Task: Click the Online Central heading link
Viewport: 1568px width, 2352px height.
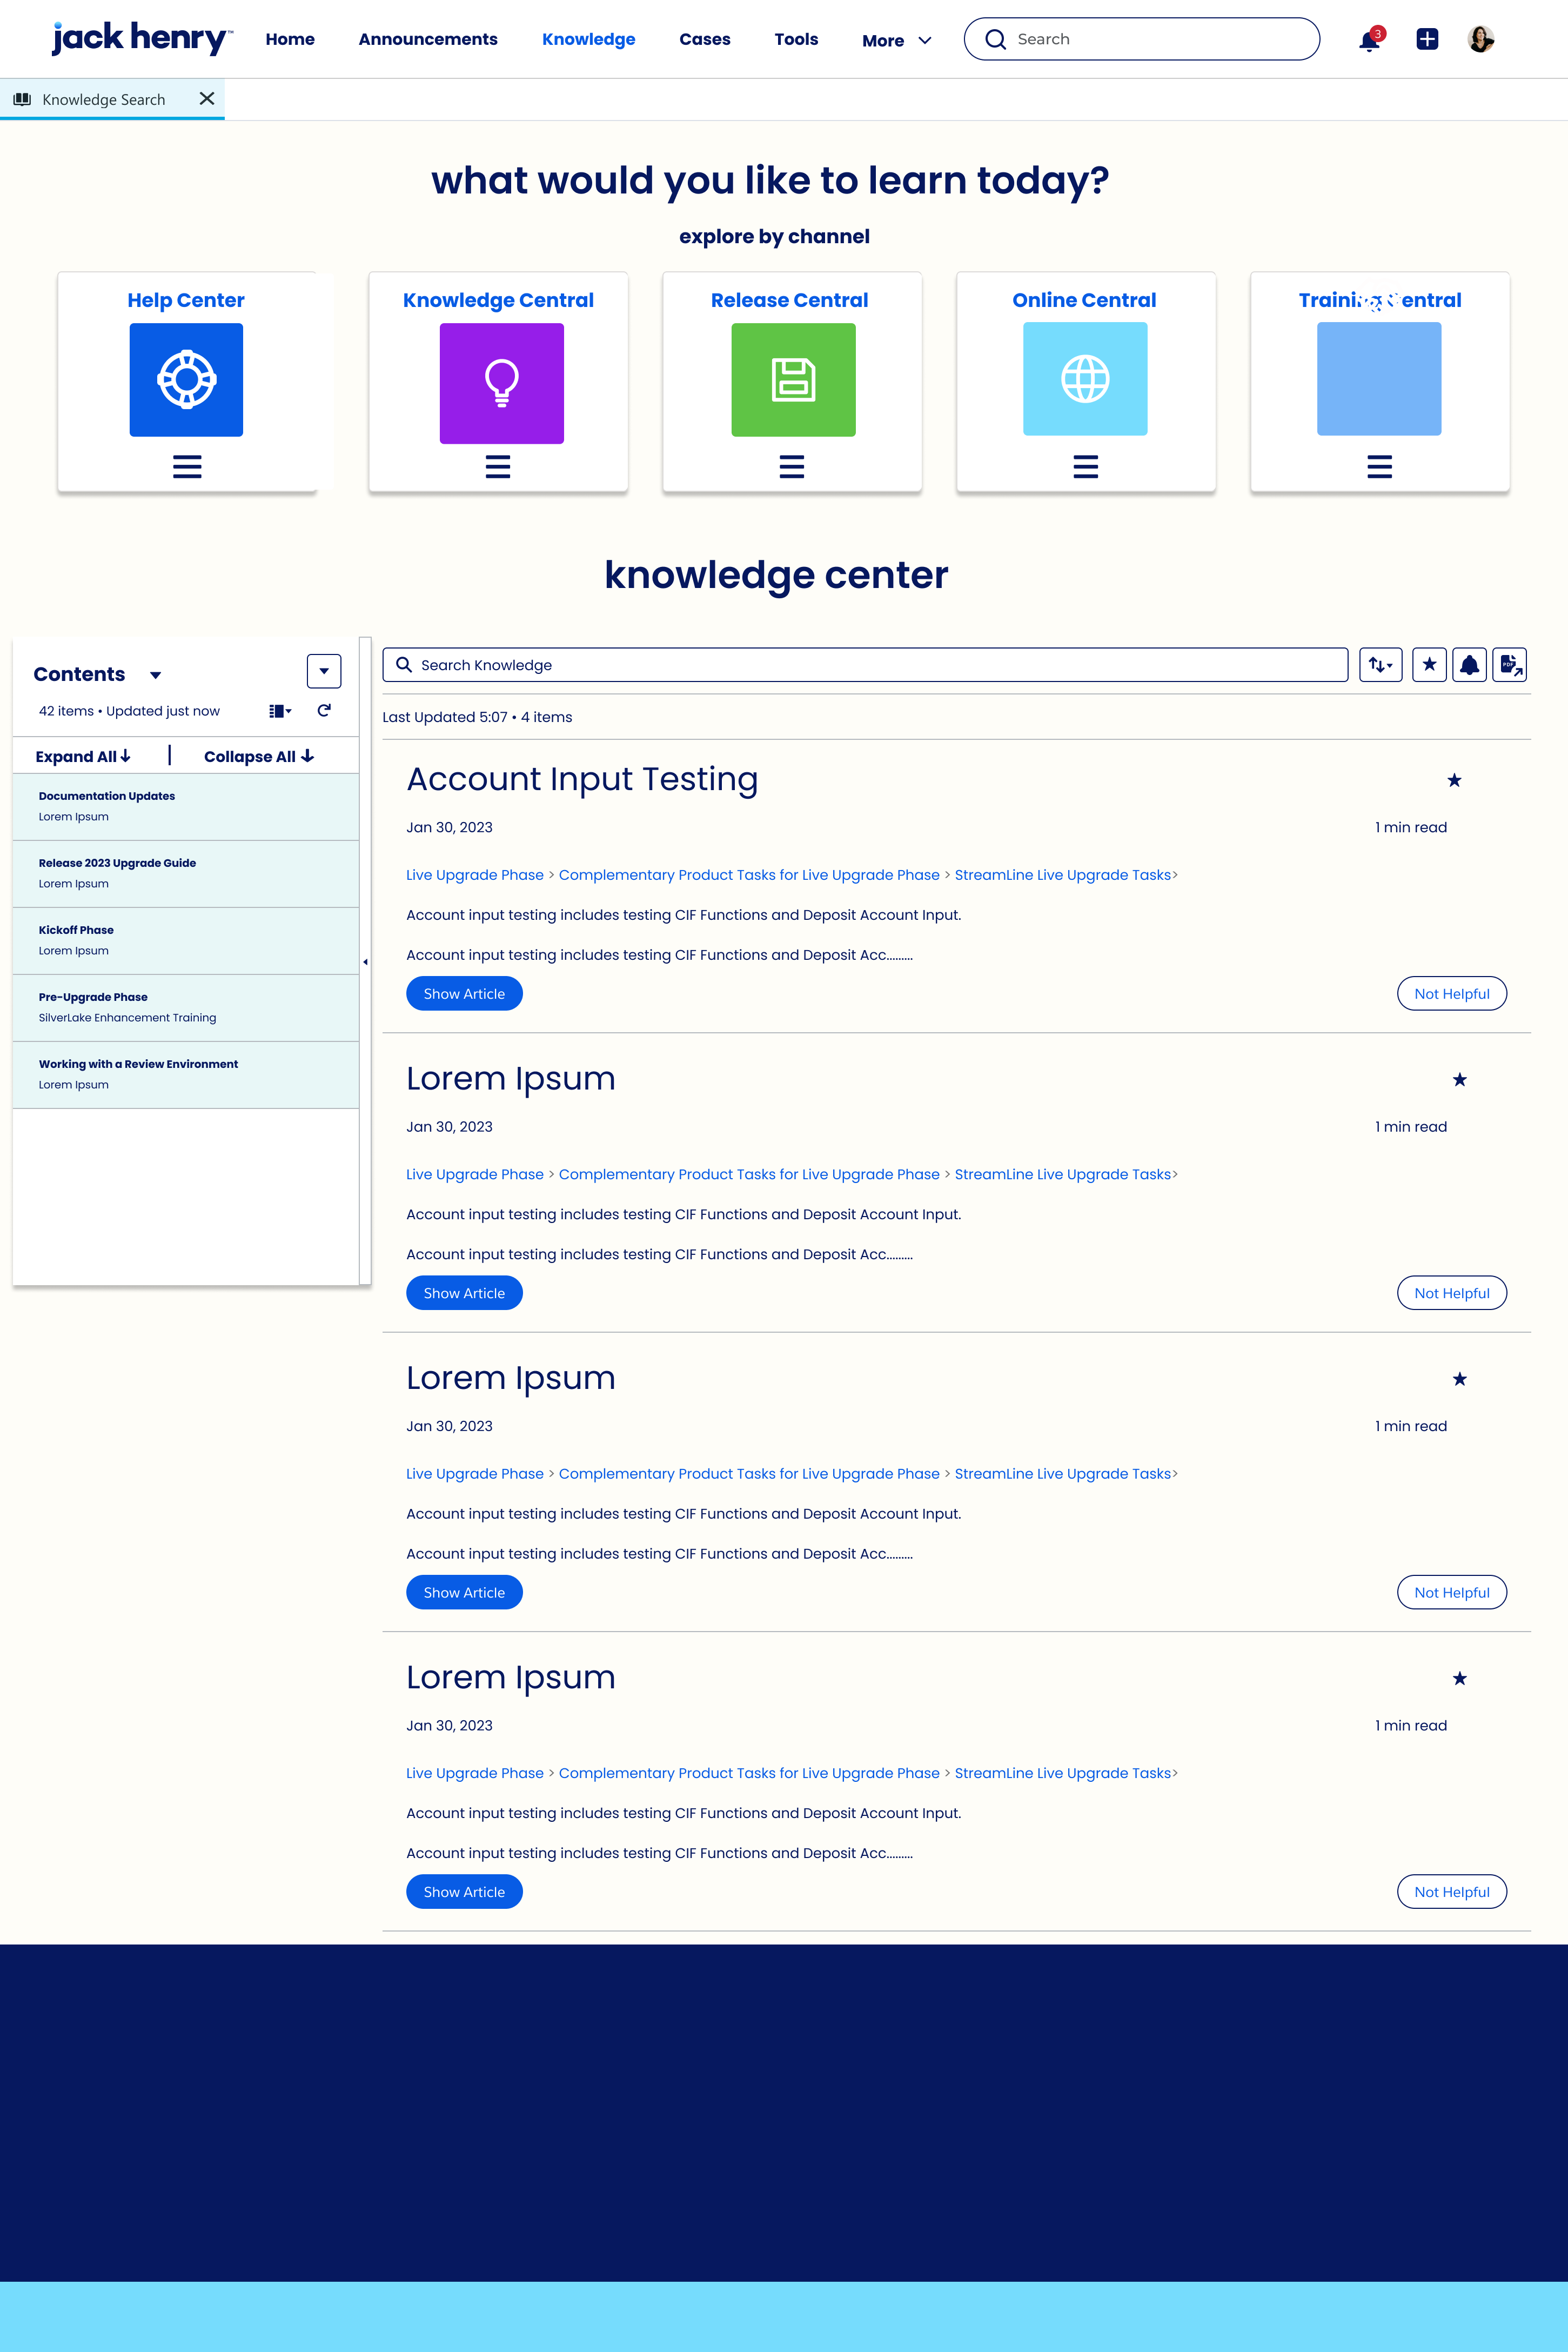Action: click(1084, 300)
